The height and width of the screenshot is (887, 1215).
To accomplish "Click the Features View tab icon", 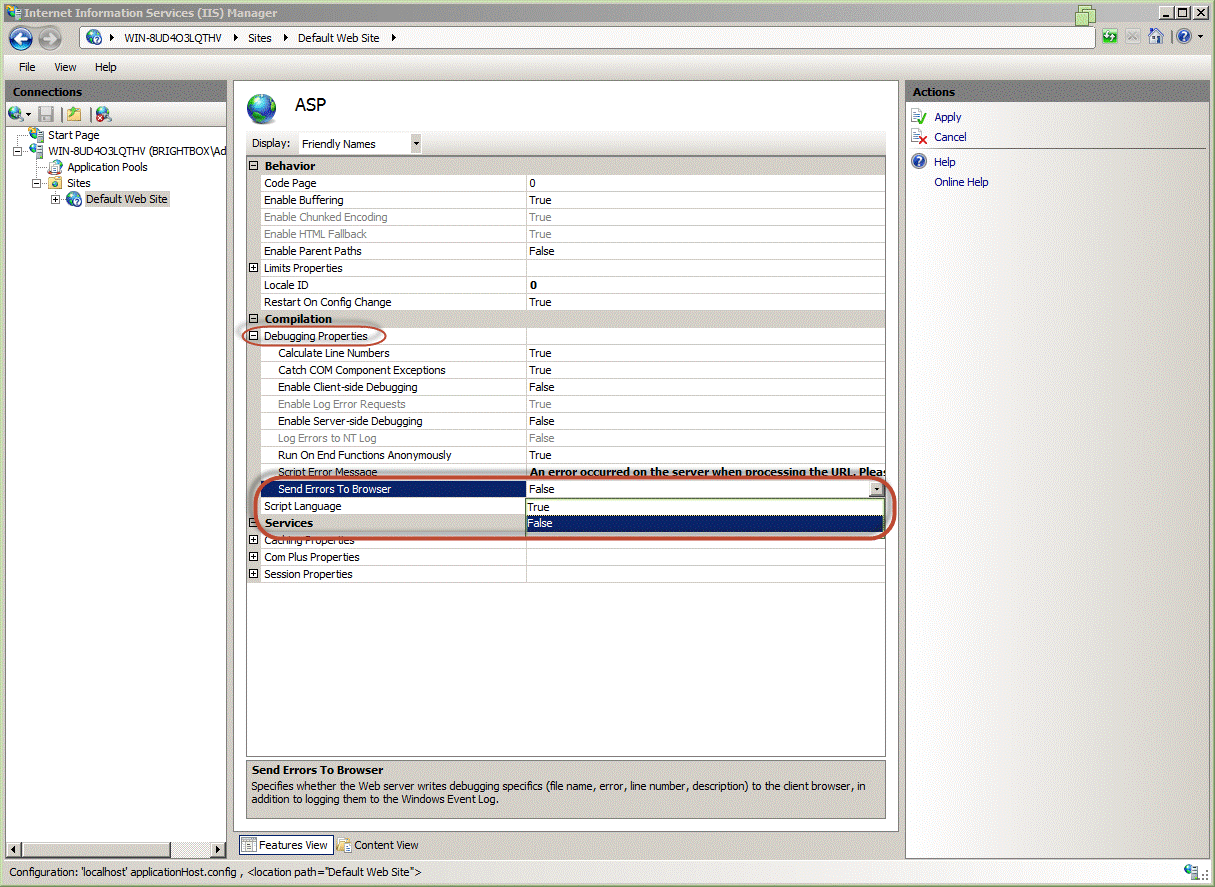I will tap(248, 845).
